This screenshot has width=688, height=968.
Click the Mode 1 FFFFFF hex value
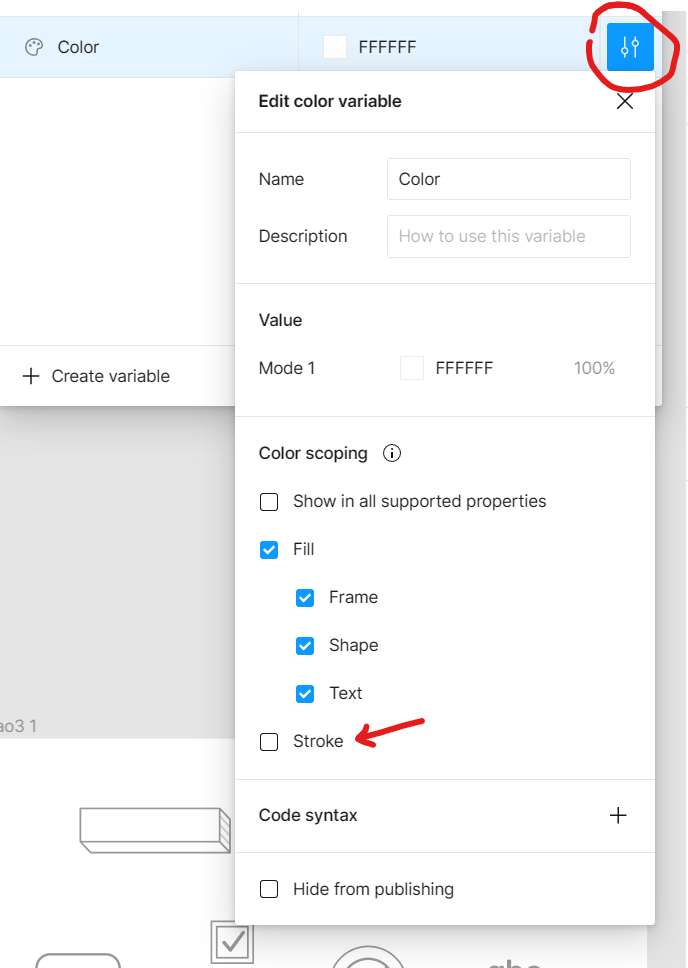[464, 369]
